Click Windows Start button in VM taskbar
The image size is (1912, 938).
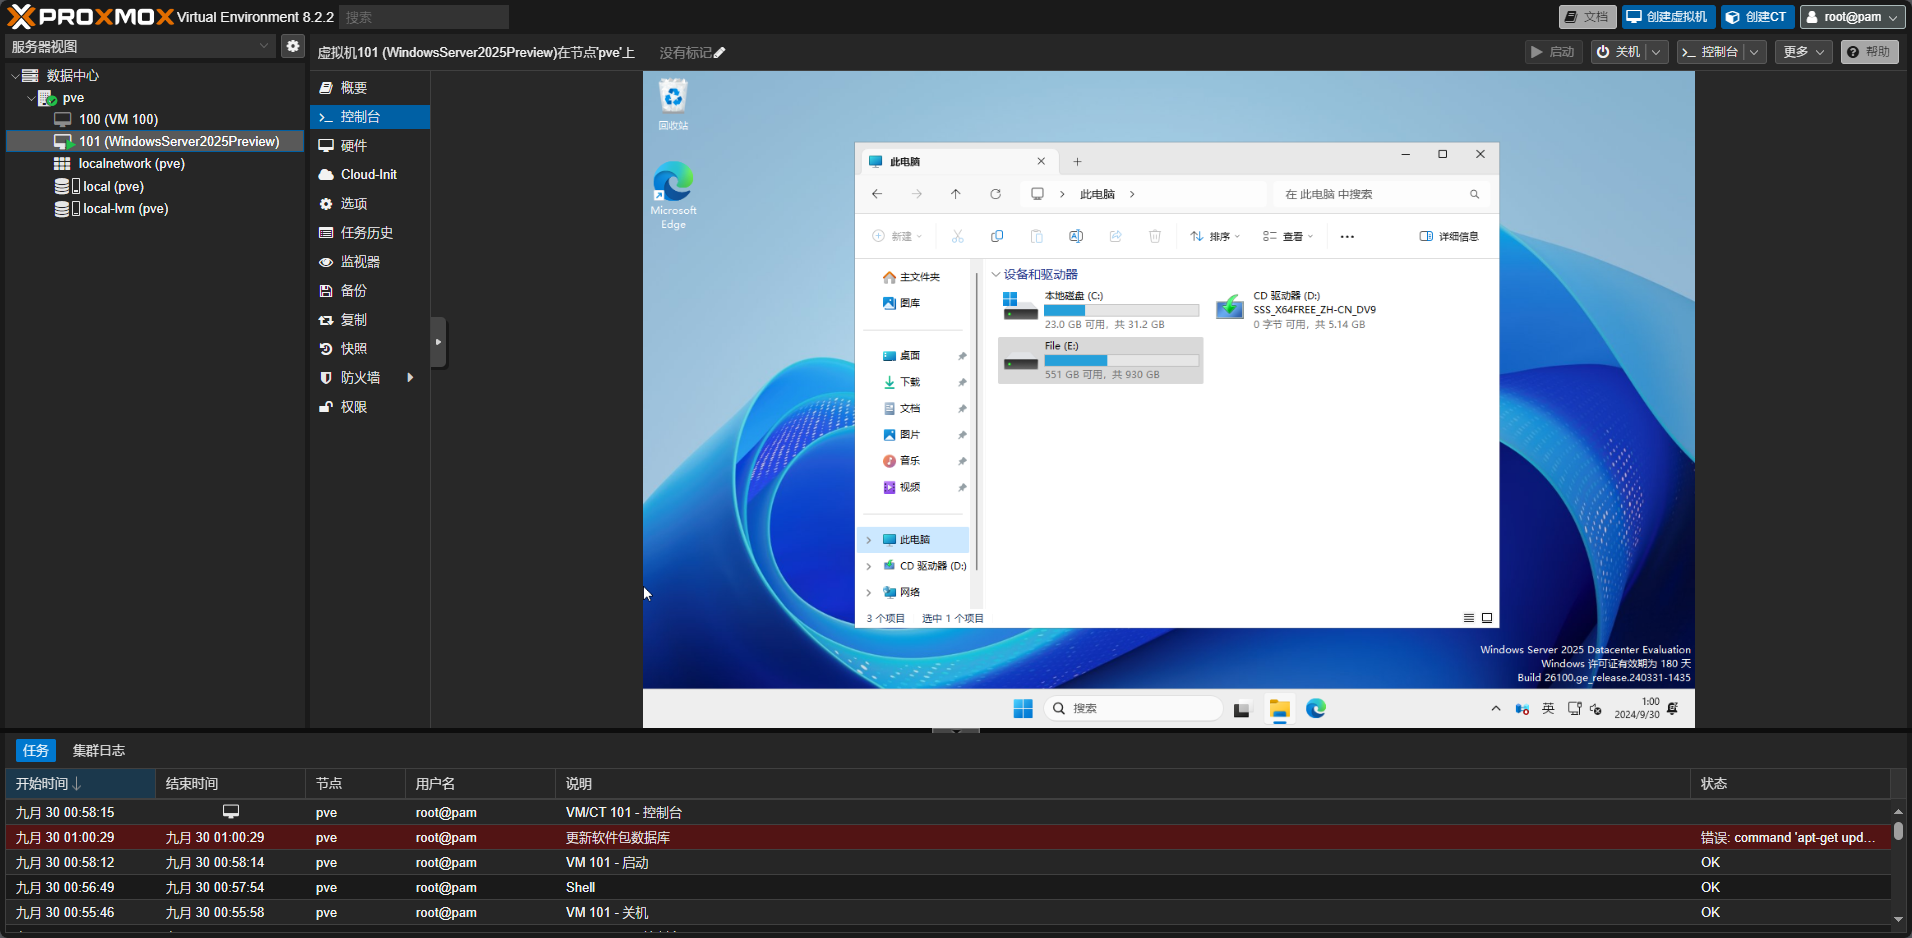click(1022, 709)
